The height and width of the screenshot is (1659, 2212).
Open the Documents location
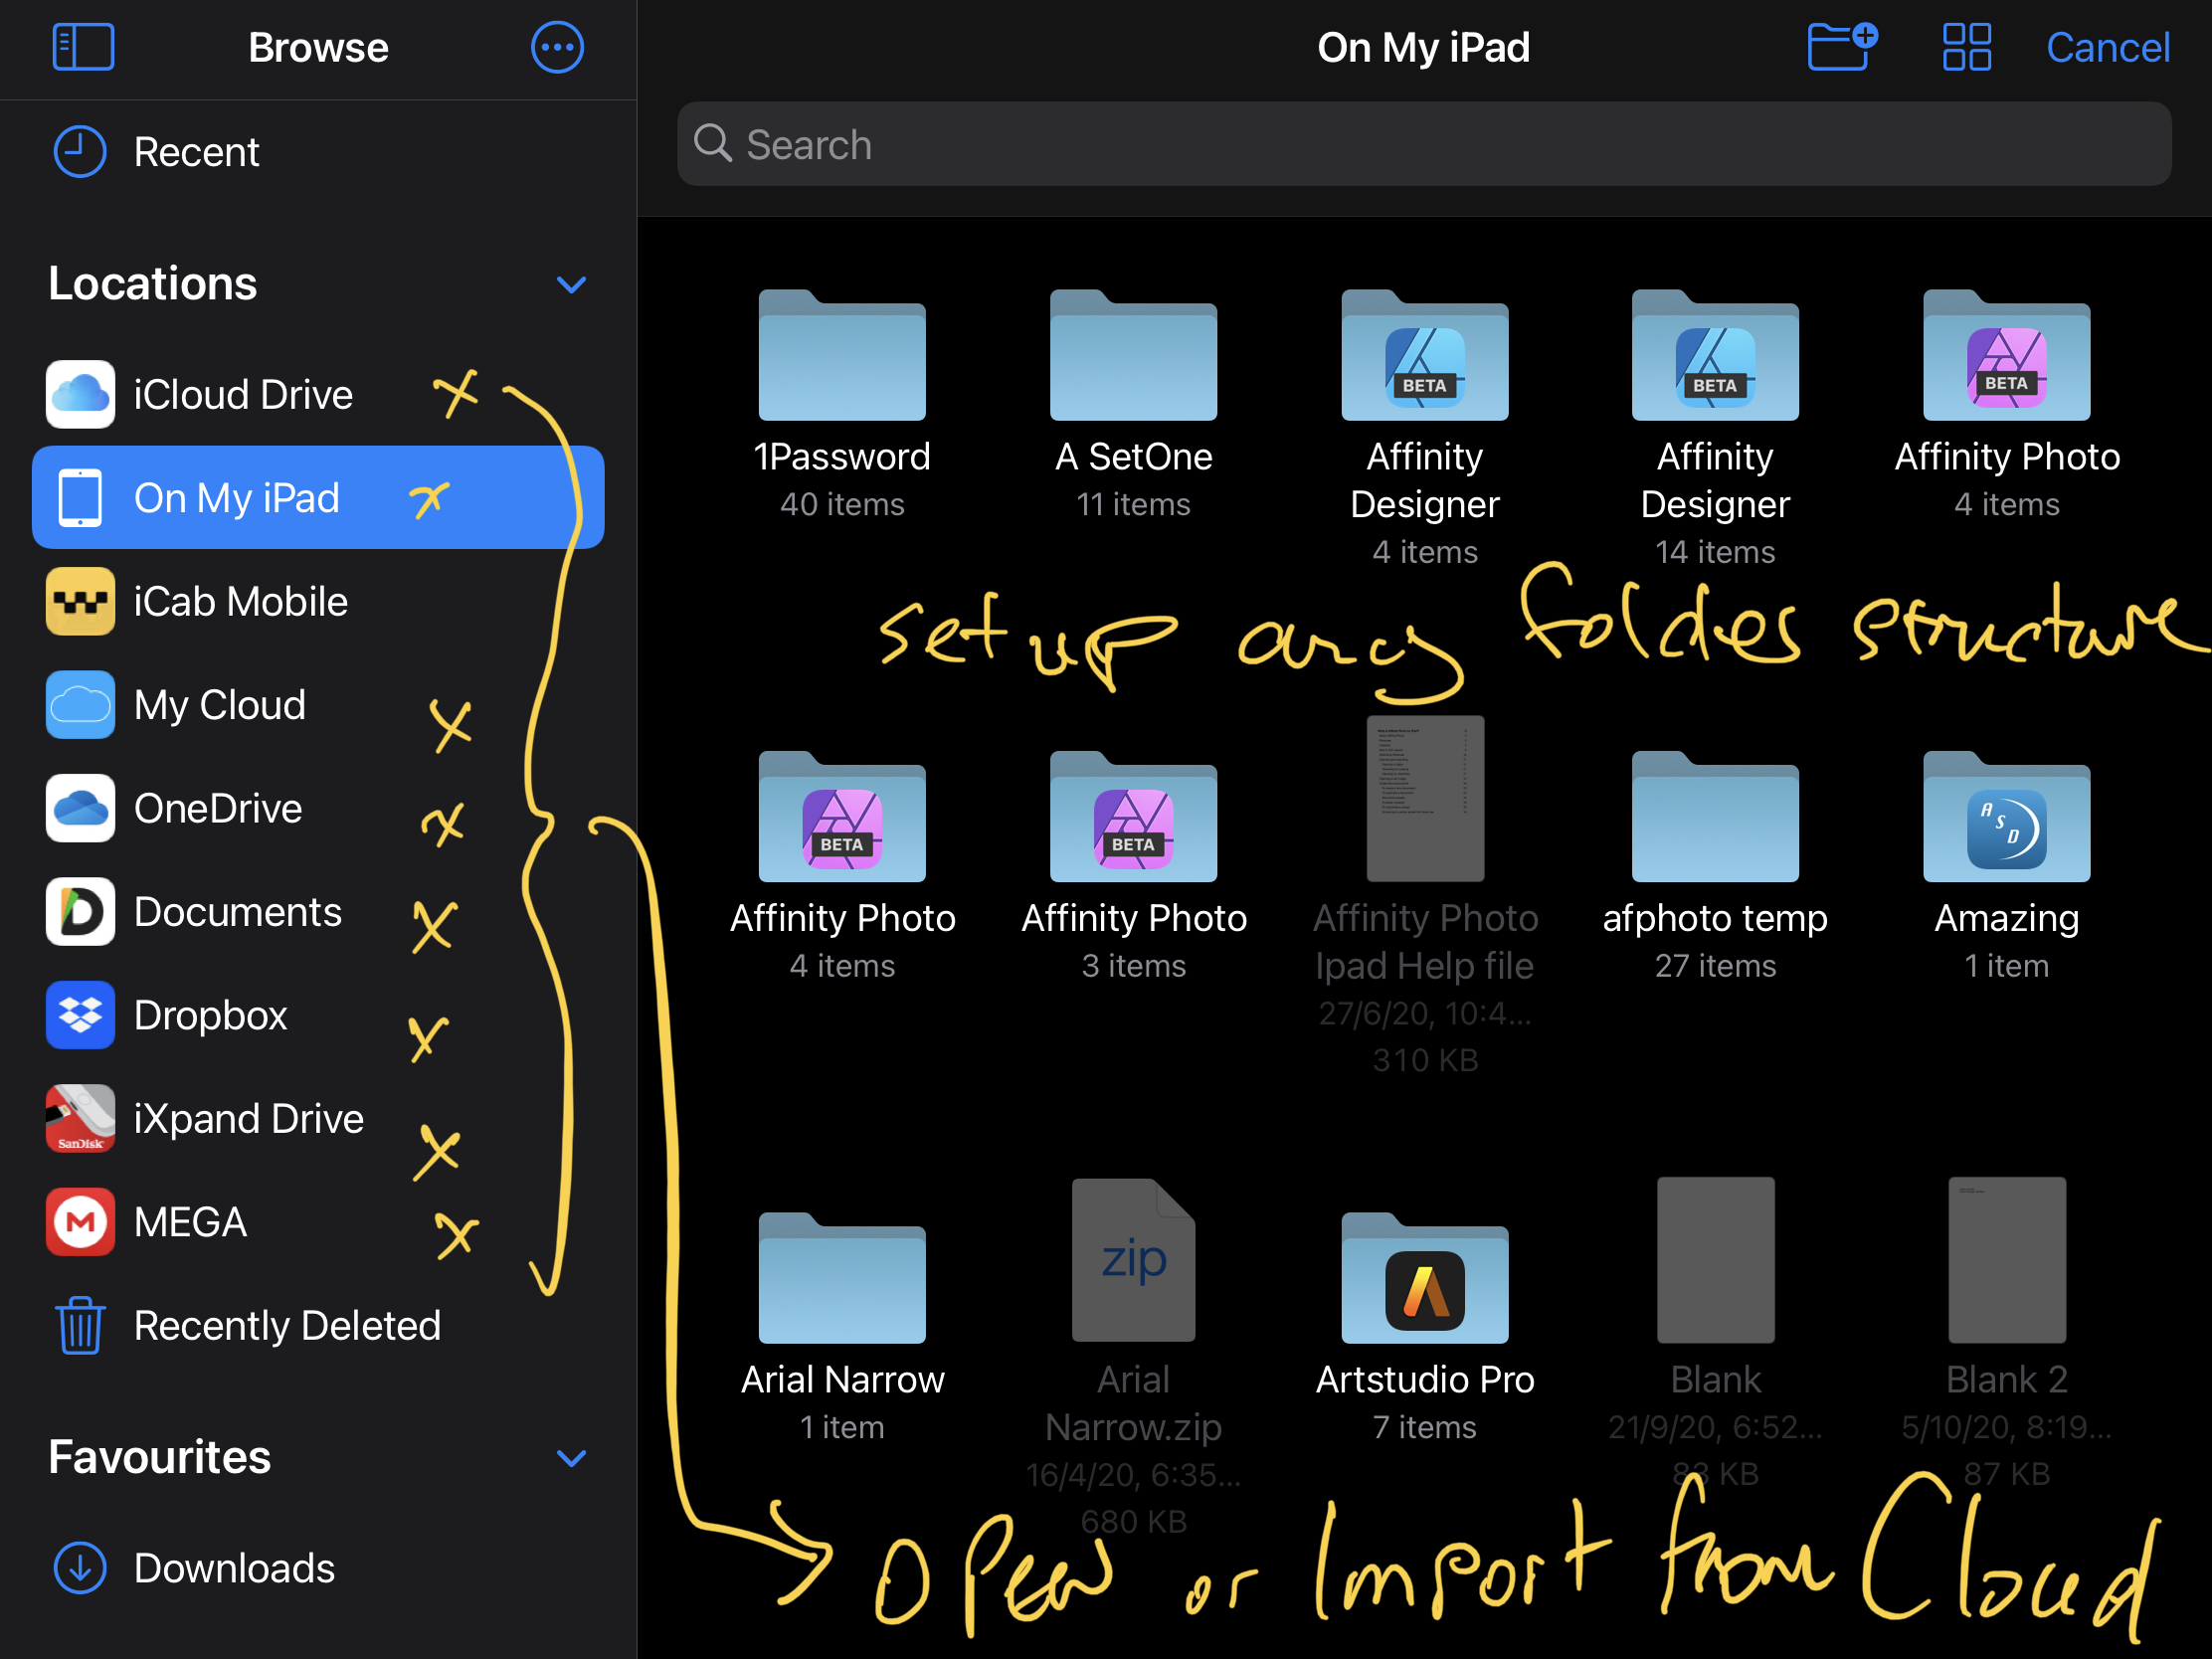(318, 912)
